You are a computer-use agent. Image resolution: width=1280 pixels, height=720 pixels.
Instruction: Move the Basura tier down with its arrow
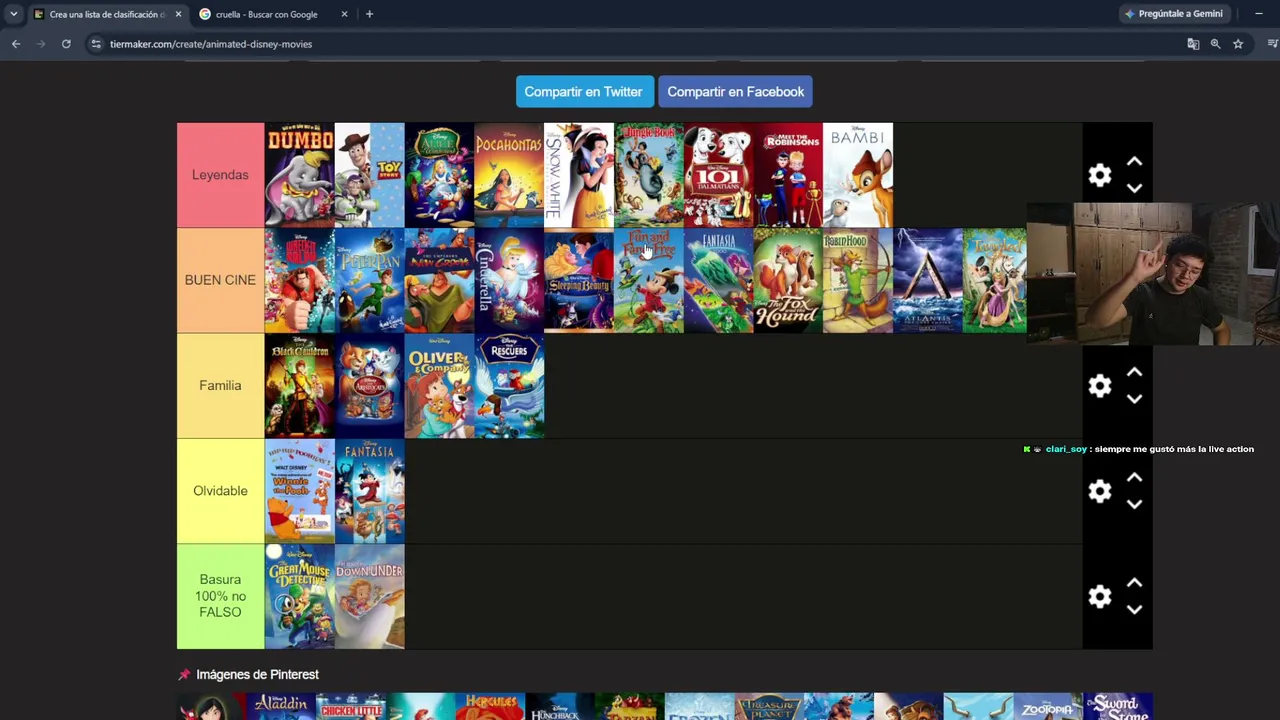tap(1134, 610)
